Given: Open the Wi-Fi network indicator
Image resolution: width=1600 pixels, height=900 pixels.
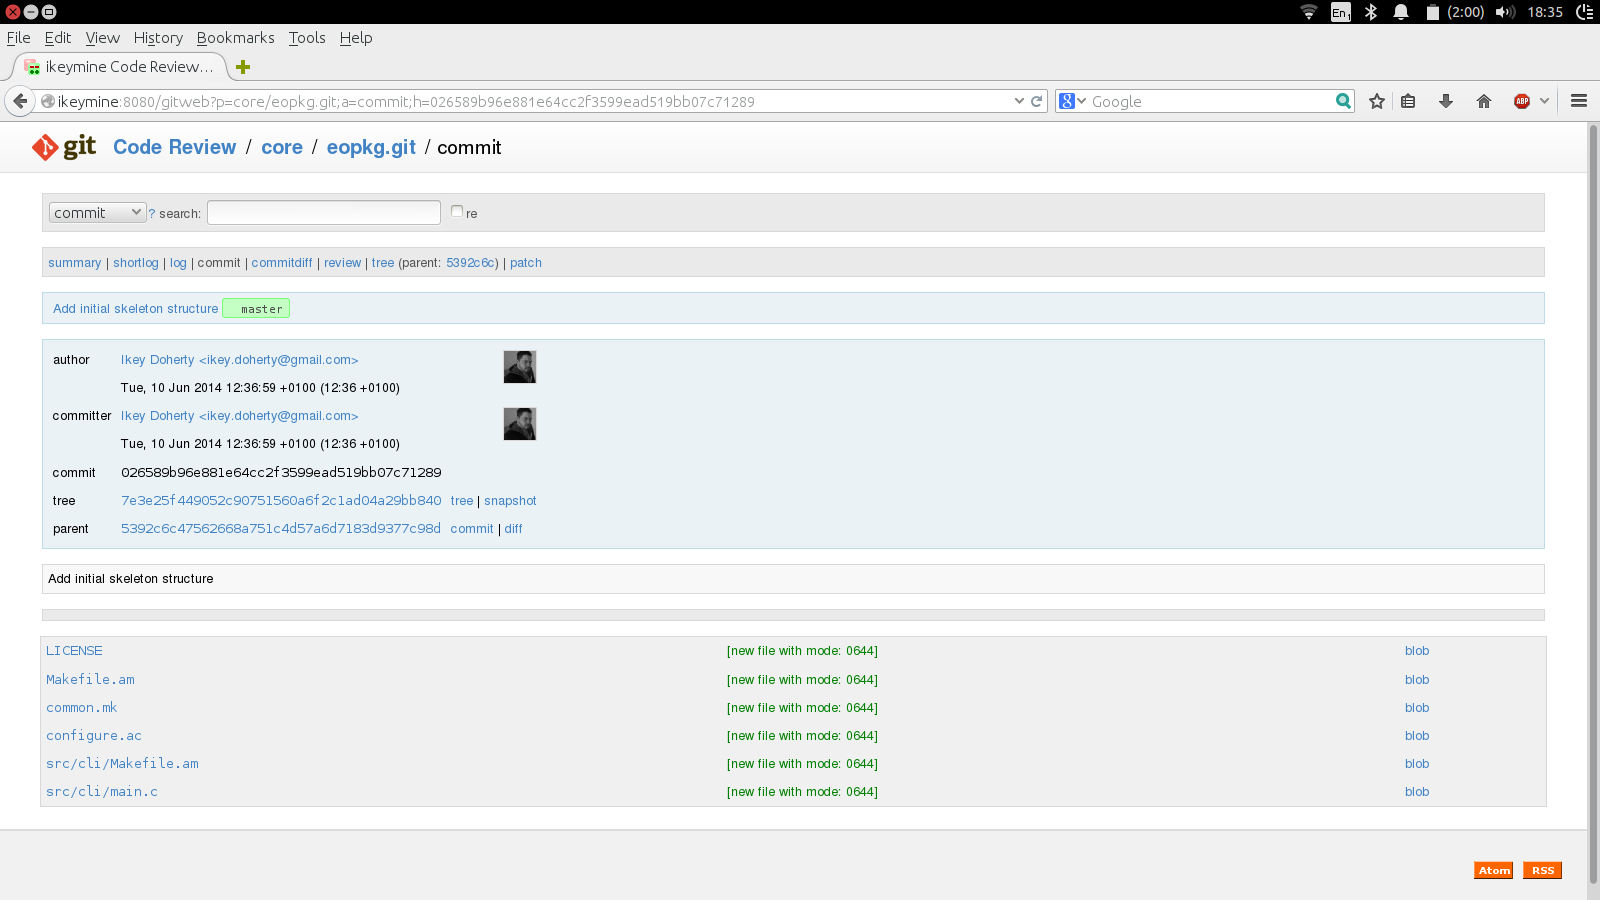Looking at the screenshot, I should coord(1309,12).
